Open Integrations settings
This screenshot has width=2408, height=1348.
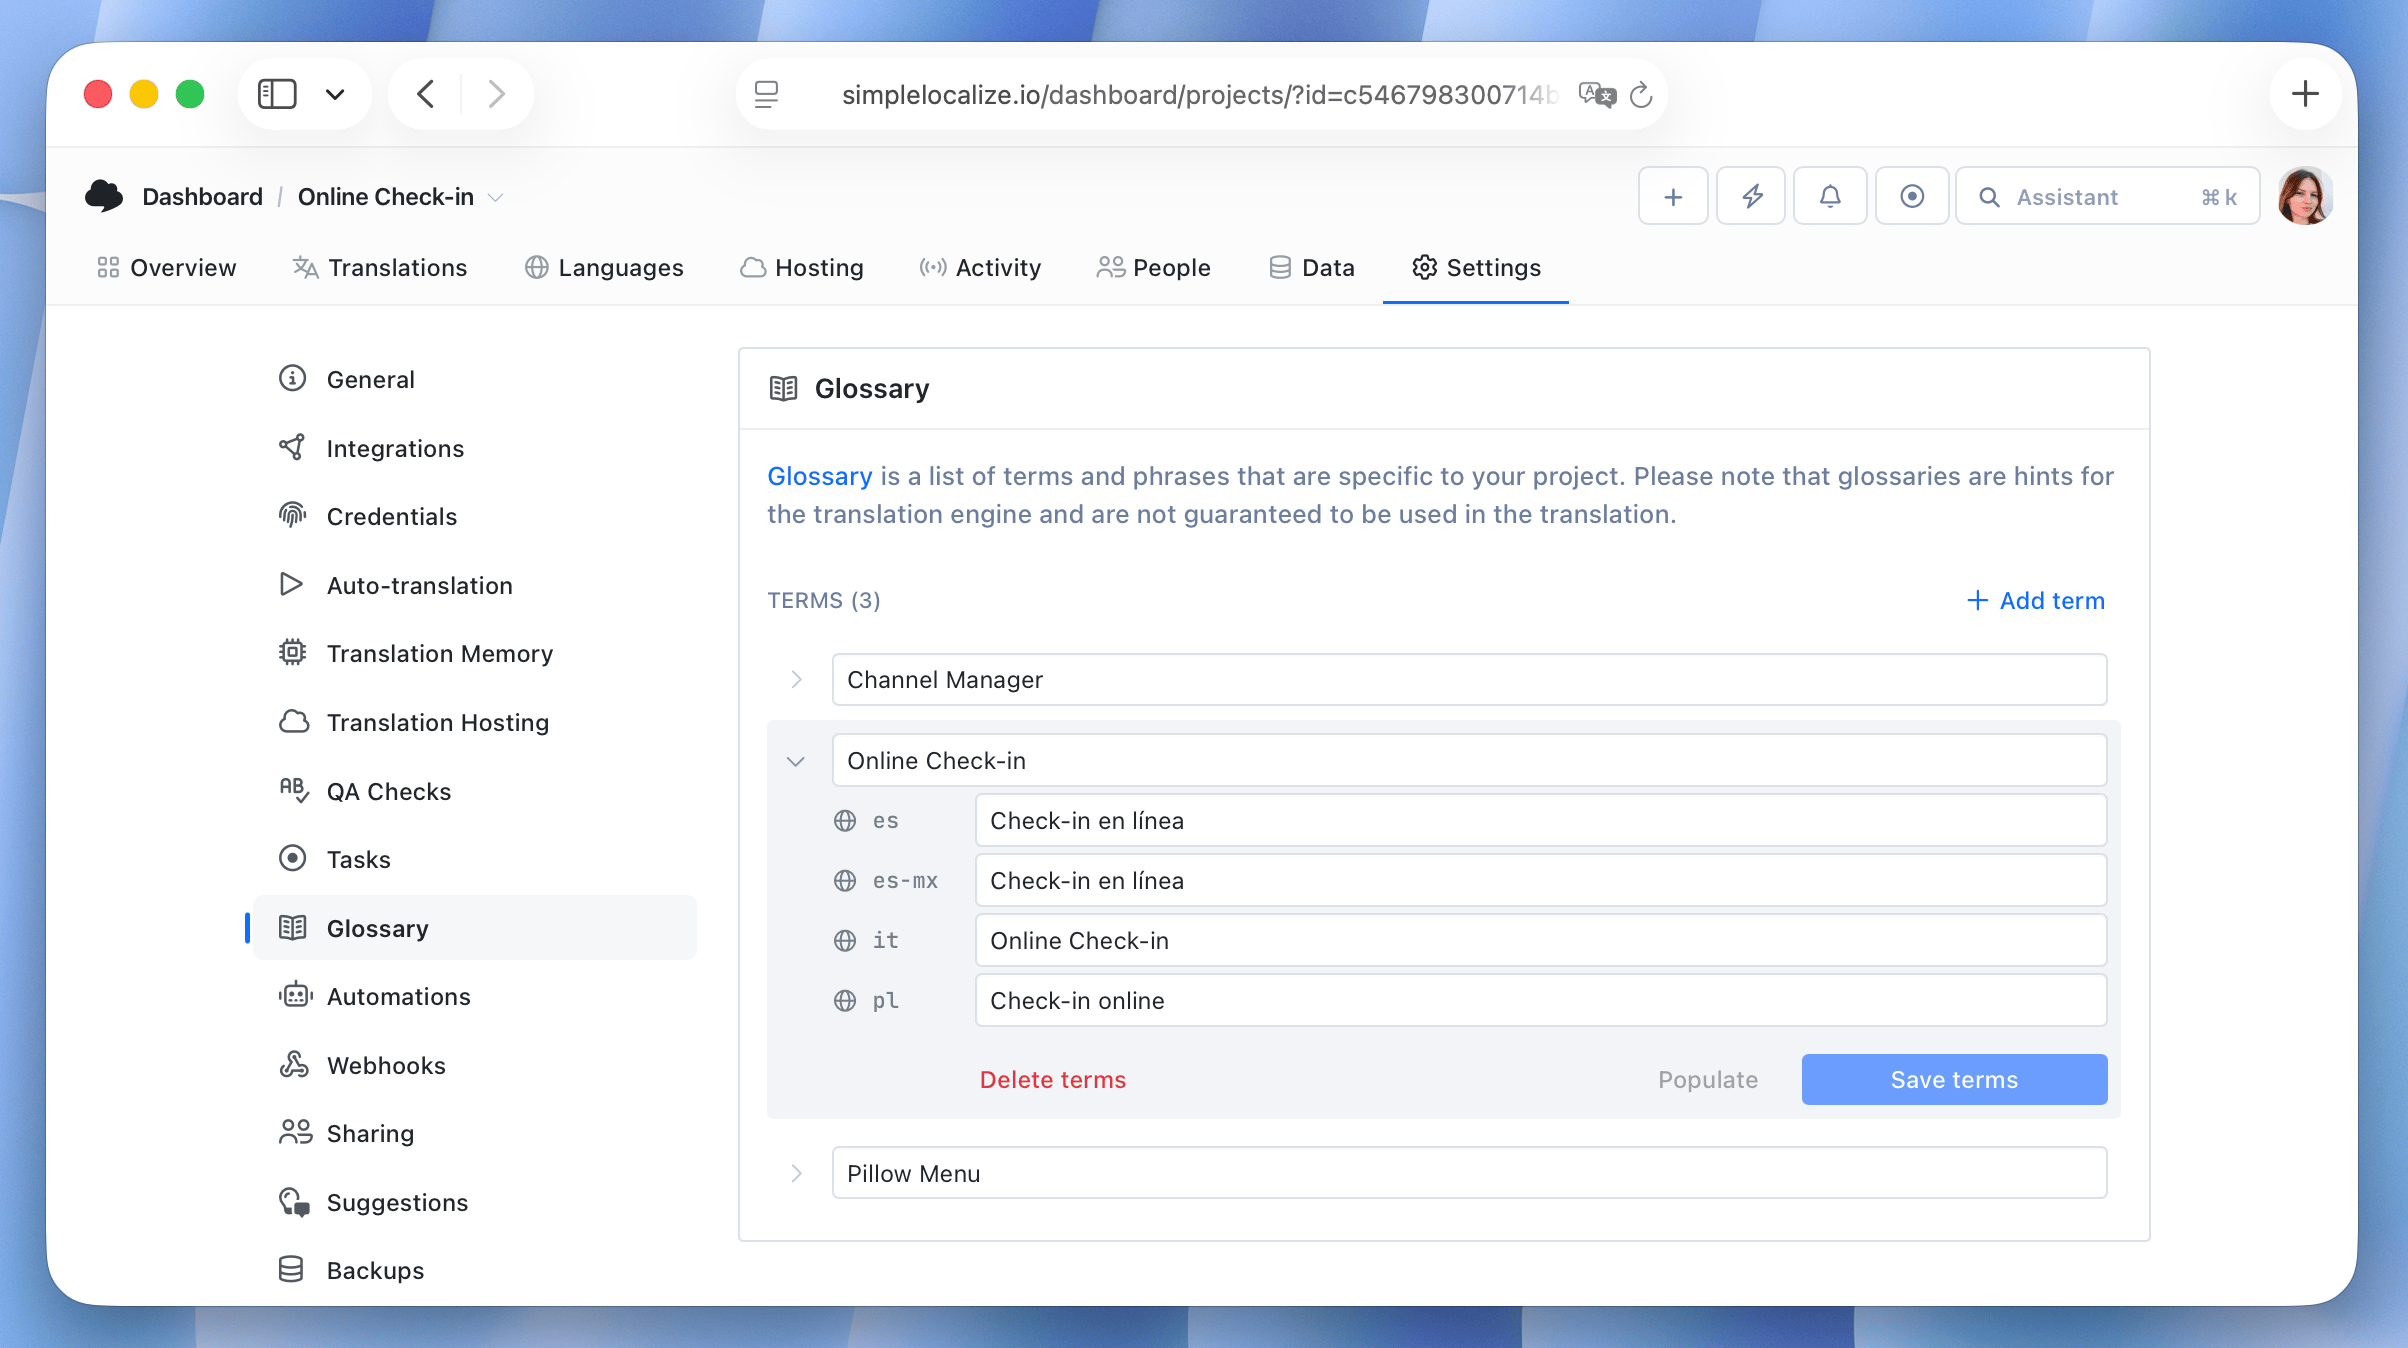pyautogui.click(x=475, y=448)
